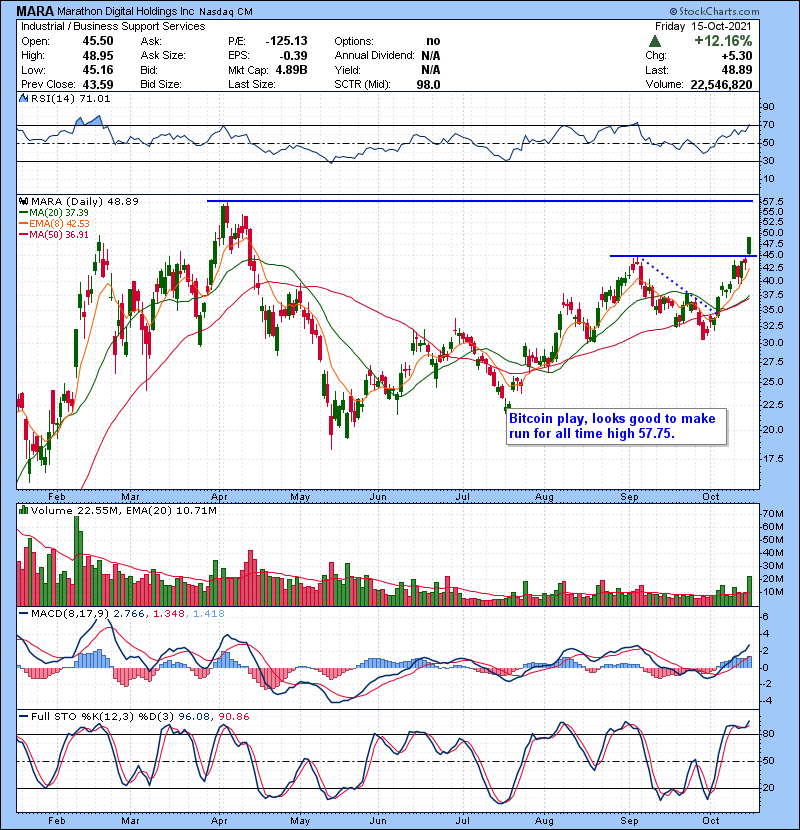
Task: Click the header Volume value 22,546,820
Action: point(721,85)
